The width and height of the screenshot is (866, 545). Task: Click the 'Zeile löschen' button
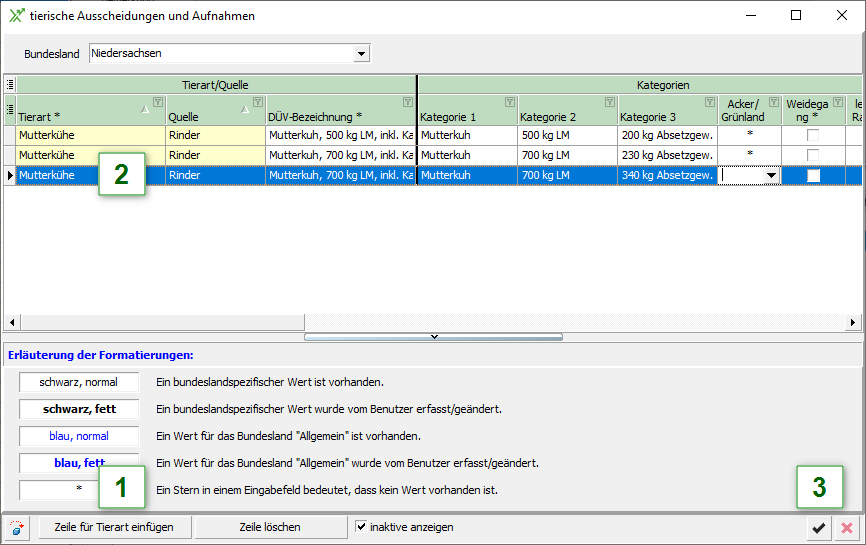pos(270,527)
